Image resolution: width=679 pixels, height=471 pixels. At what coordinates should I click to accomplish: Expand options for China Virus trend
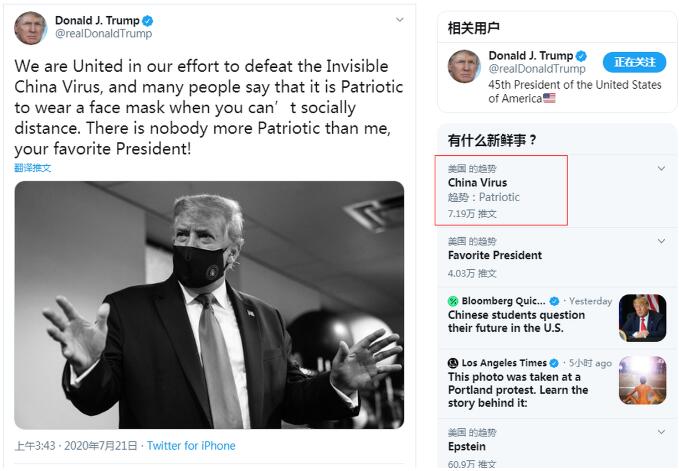pyautogui.click(x=661, y=168)
